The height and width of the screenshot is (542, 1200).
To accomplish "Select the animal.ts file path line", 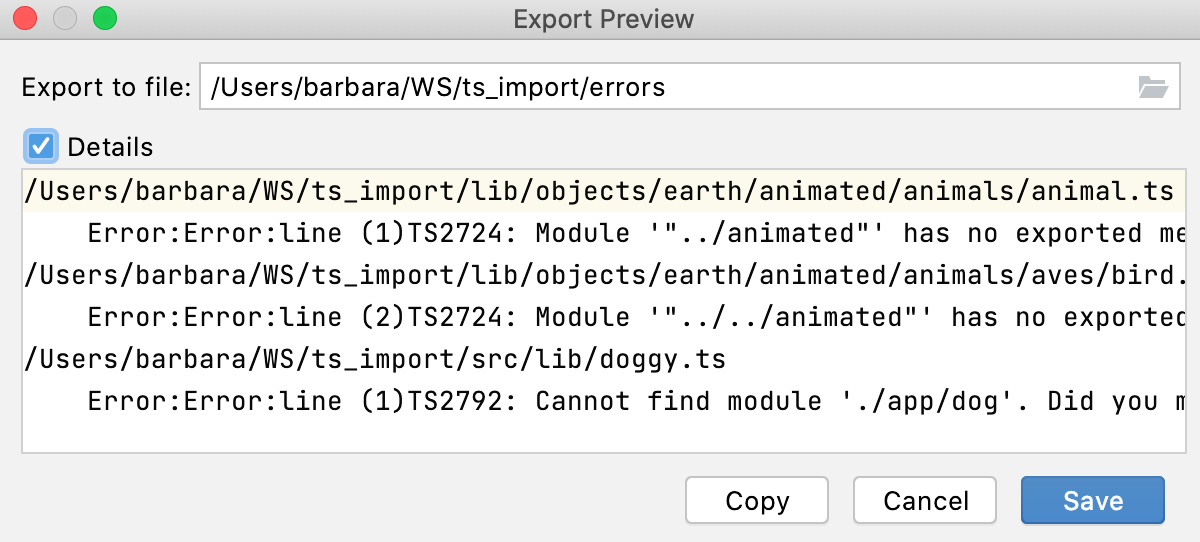I will point(598,191).
